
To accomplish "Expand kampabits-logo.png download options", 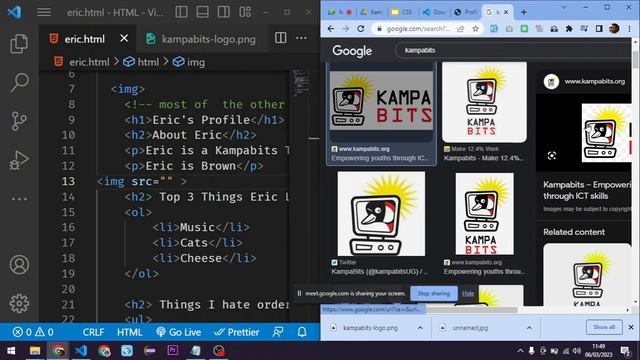I will [420, 328].
